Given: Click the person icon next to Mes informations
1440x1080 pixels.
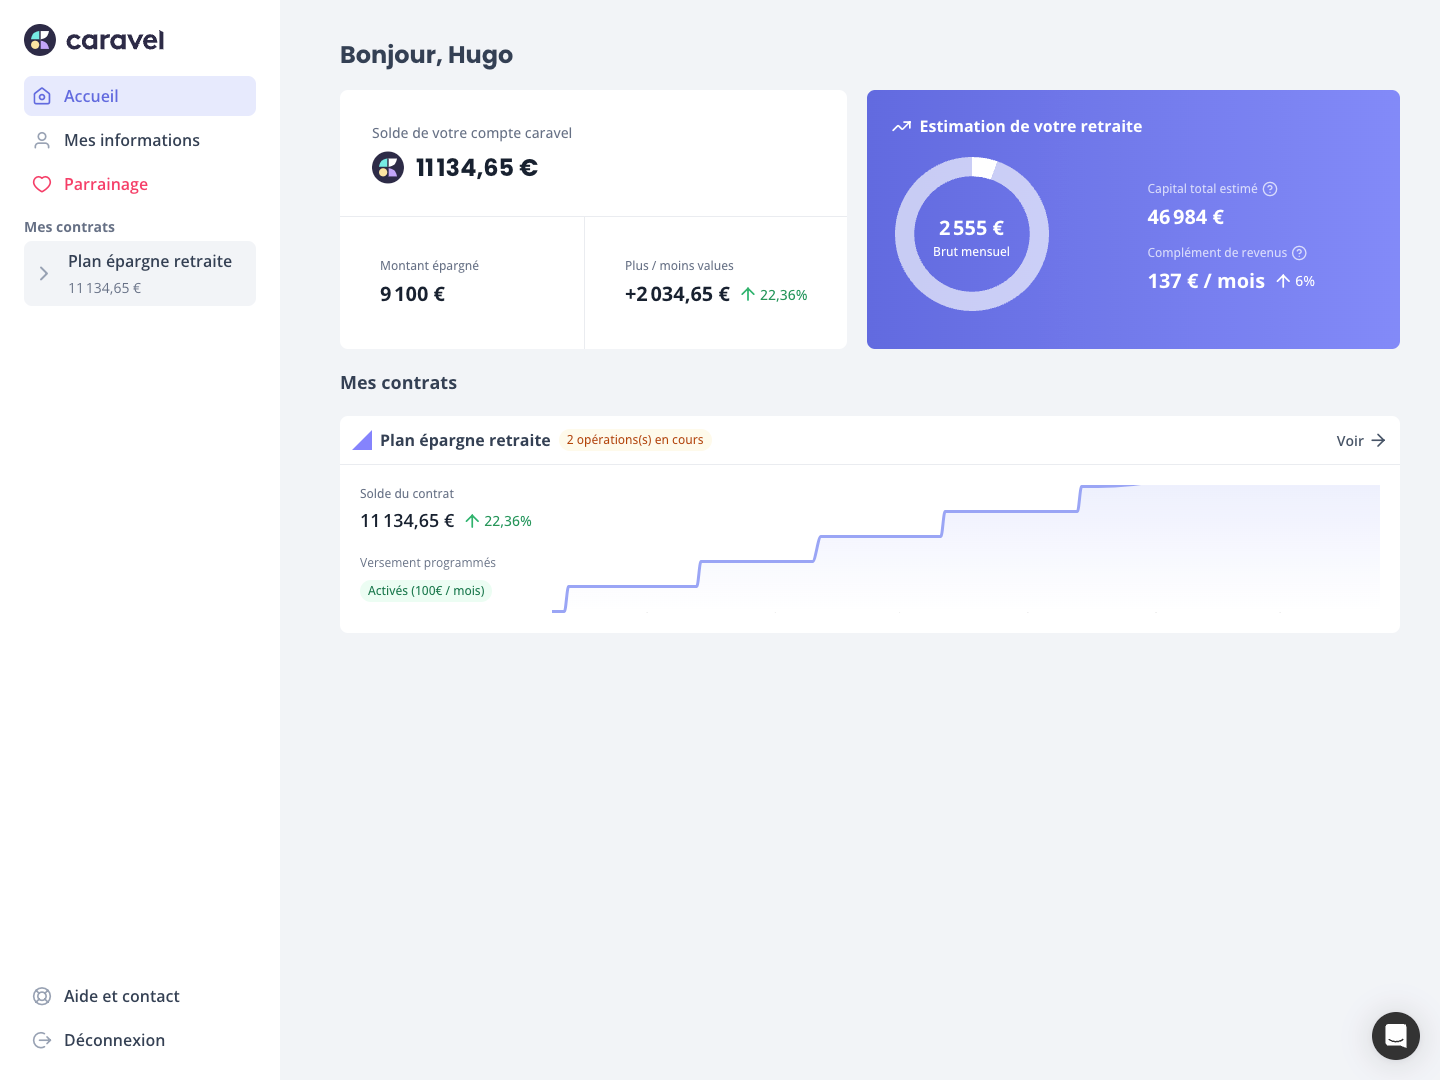Looking at the screenshot, I should pos(42,140).
